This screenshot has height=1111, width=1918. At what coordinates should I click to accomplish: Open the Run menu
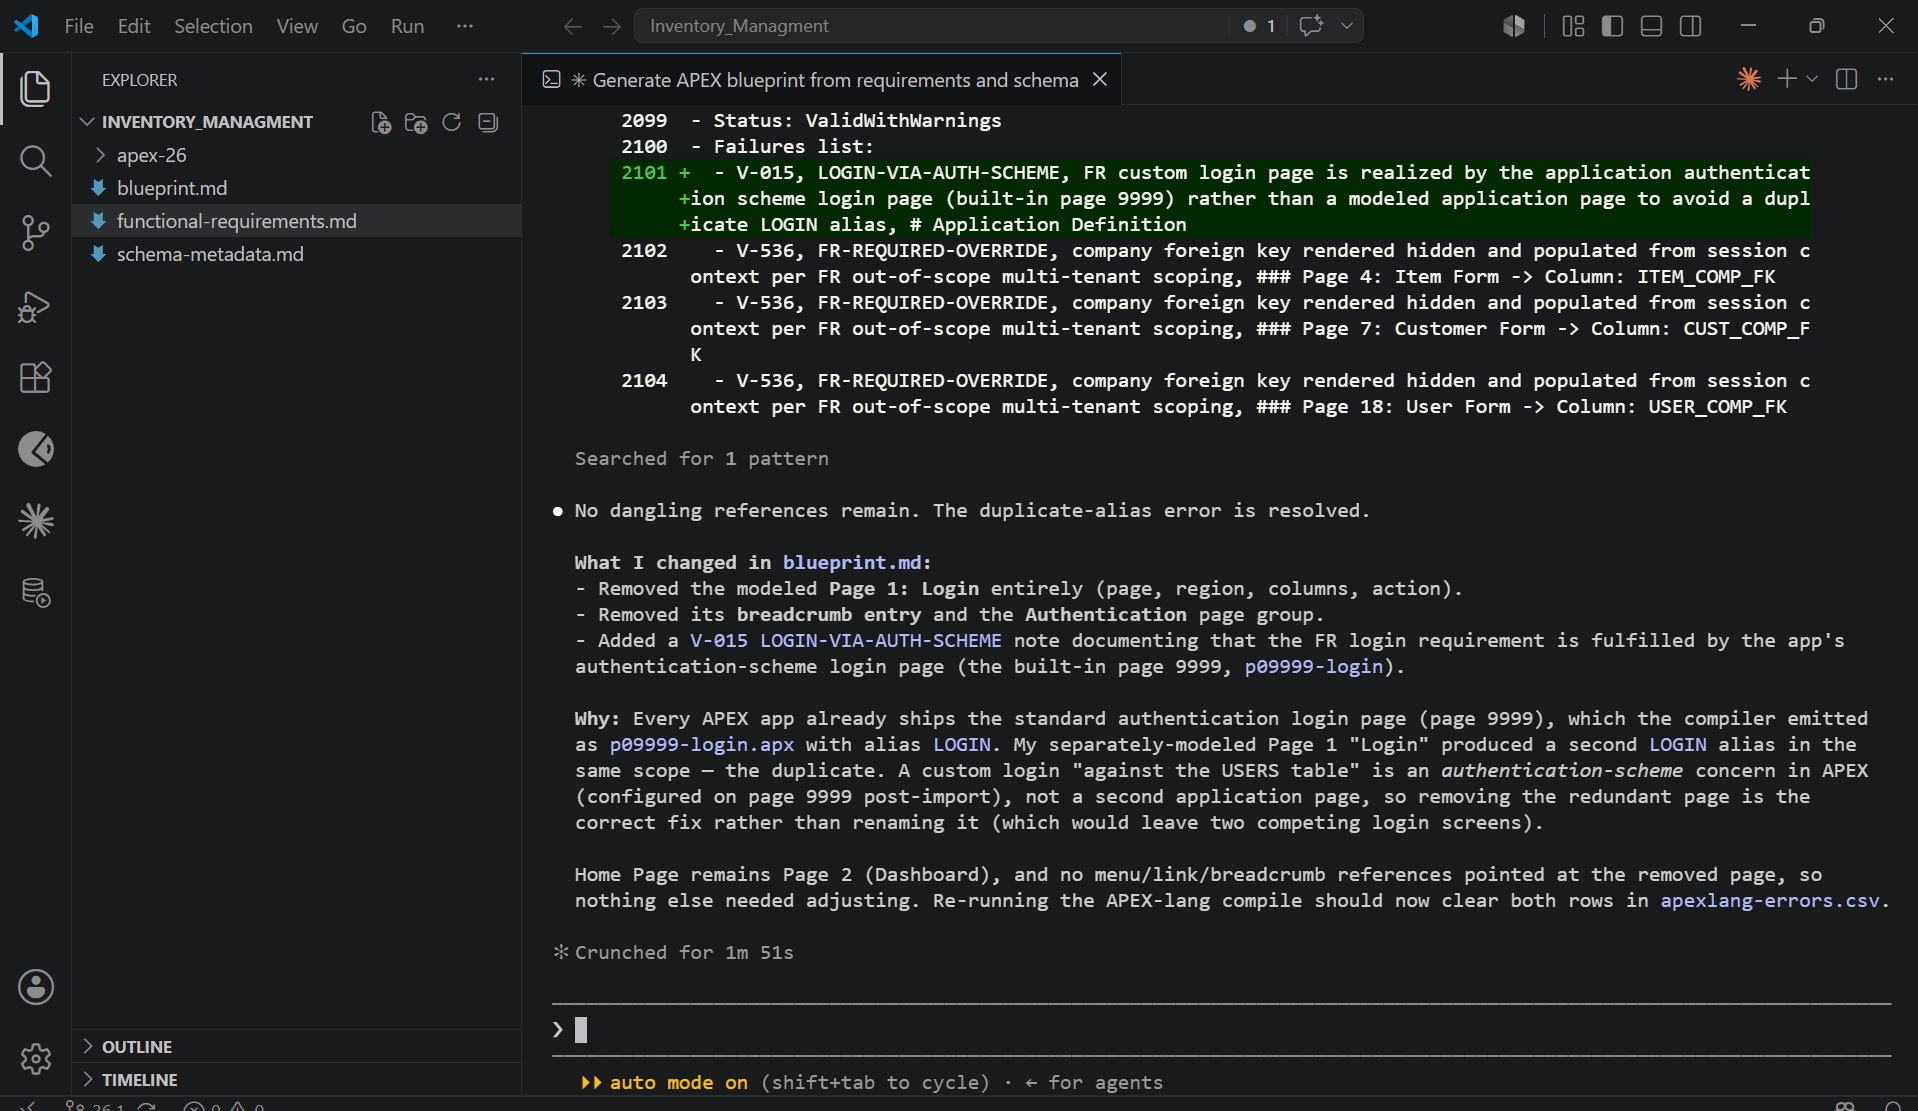[407, 26]
